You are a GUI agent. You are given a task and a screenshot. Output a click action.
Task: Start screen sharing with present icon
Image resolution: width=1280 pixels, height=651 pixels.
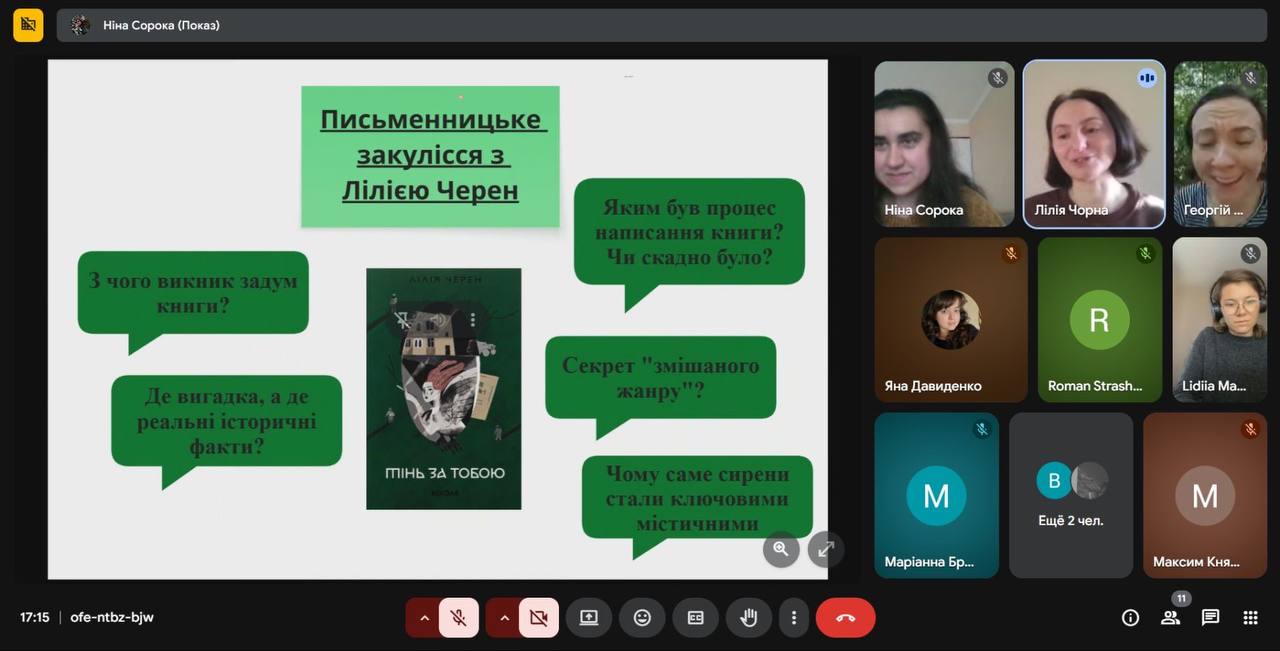pos(589,618)
